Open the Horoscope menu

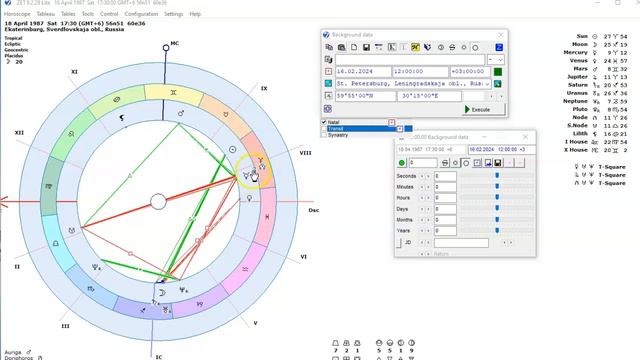pos(17,14)
